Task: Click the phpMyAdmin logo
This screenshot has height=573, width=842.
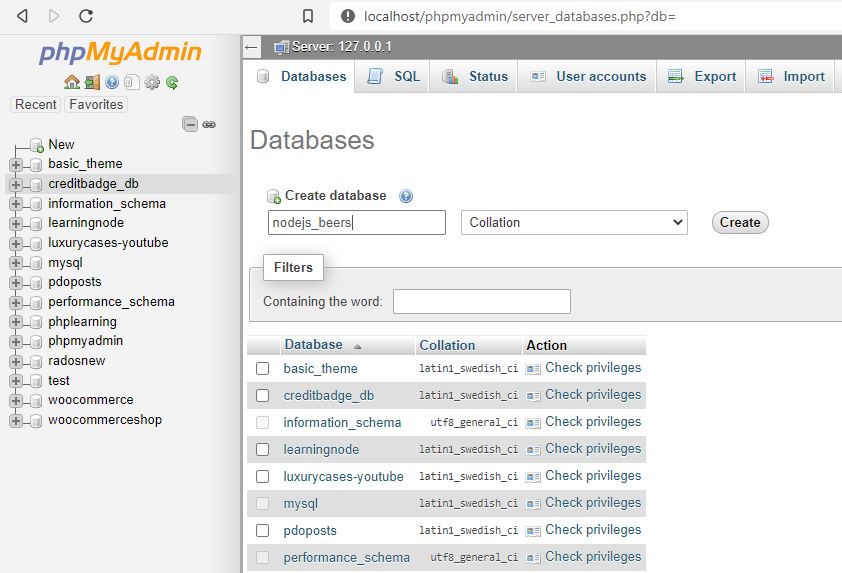Action: 120,53
